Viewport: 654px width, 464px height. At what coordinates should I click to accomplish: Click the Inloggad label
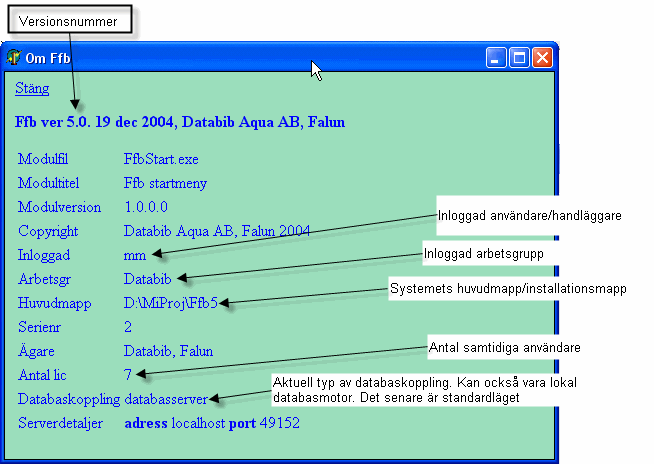tap(44, 255)
